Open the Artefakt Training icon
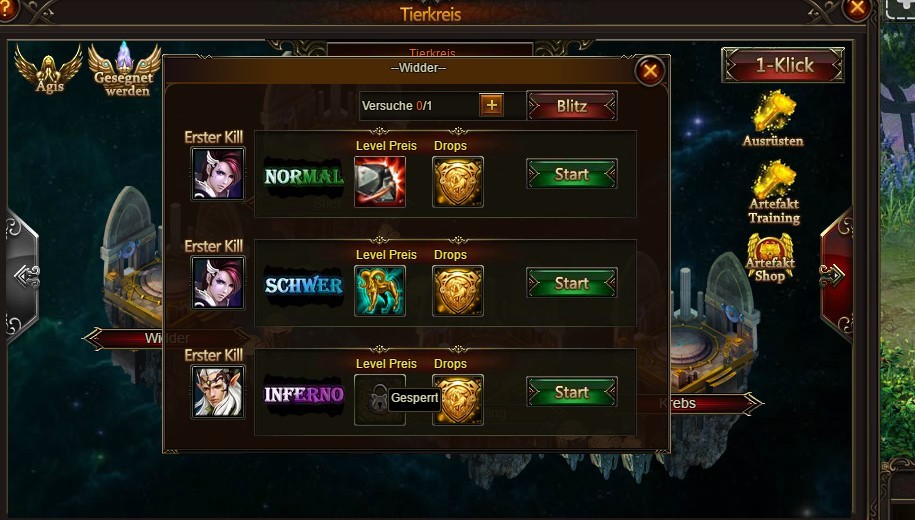Viewport: 915px width, 520px height. [x=774, y=193]
